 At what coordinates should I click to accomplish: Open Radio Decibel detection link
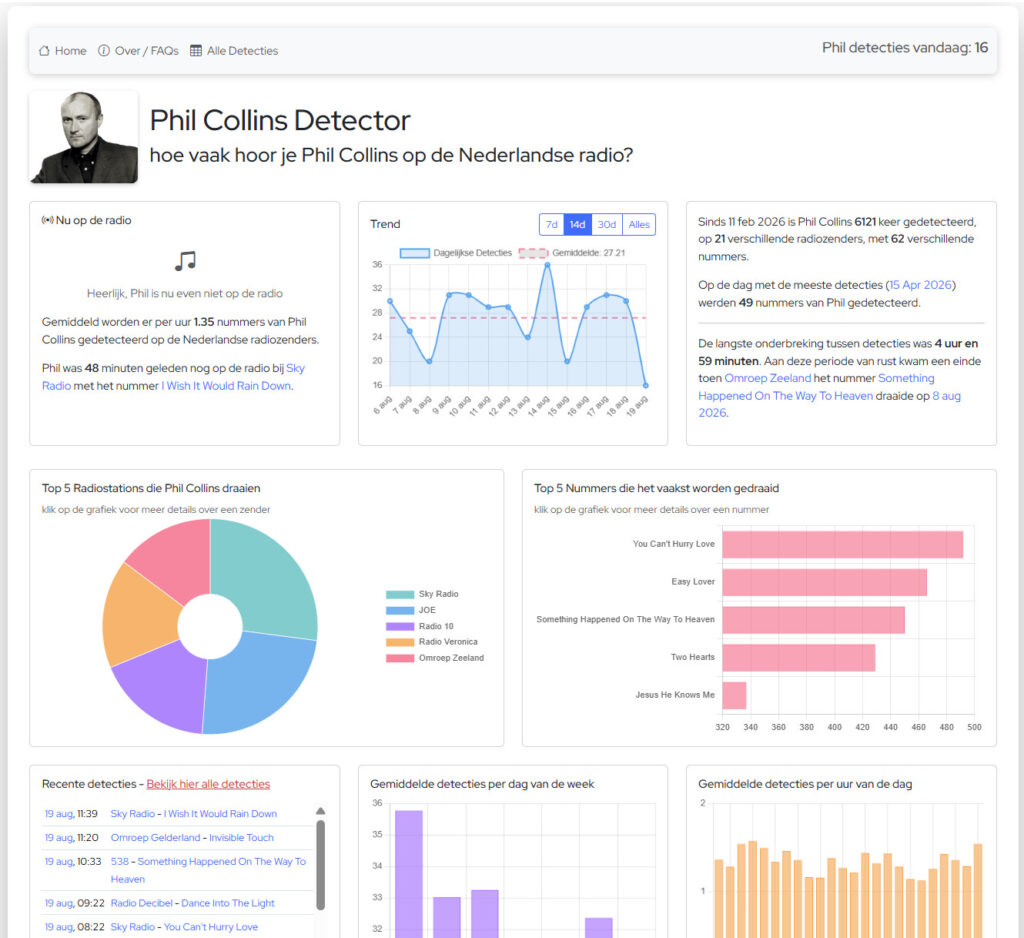point(142,903)
